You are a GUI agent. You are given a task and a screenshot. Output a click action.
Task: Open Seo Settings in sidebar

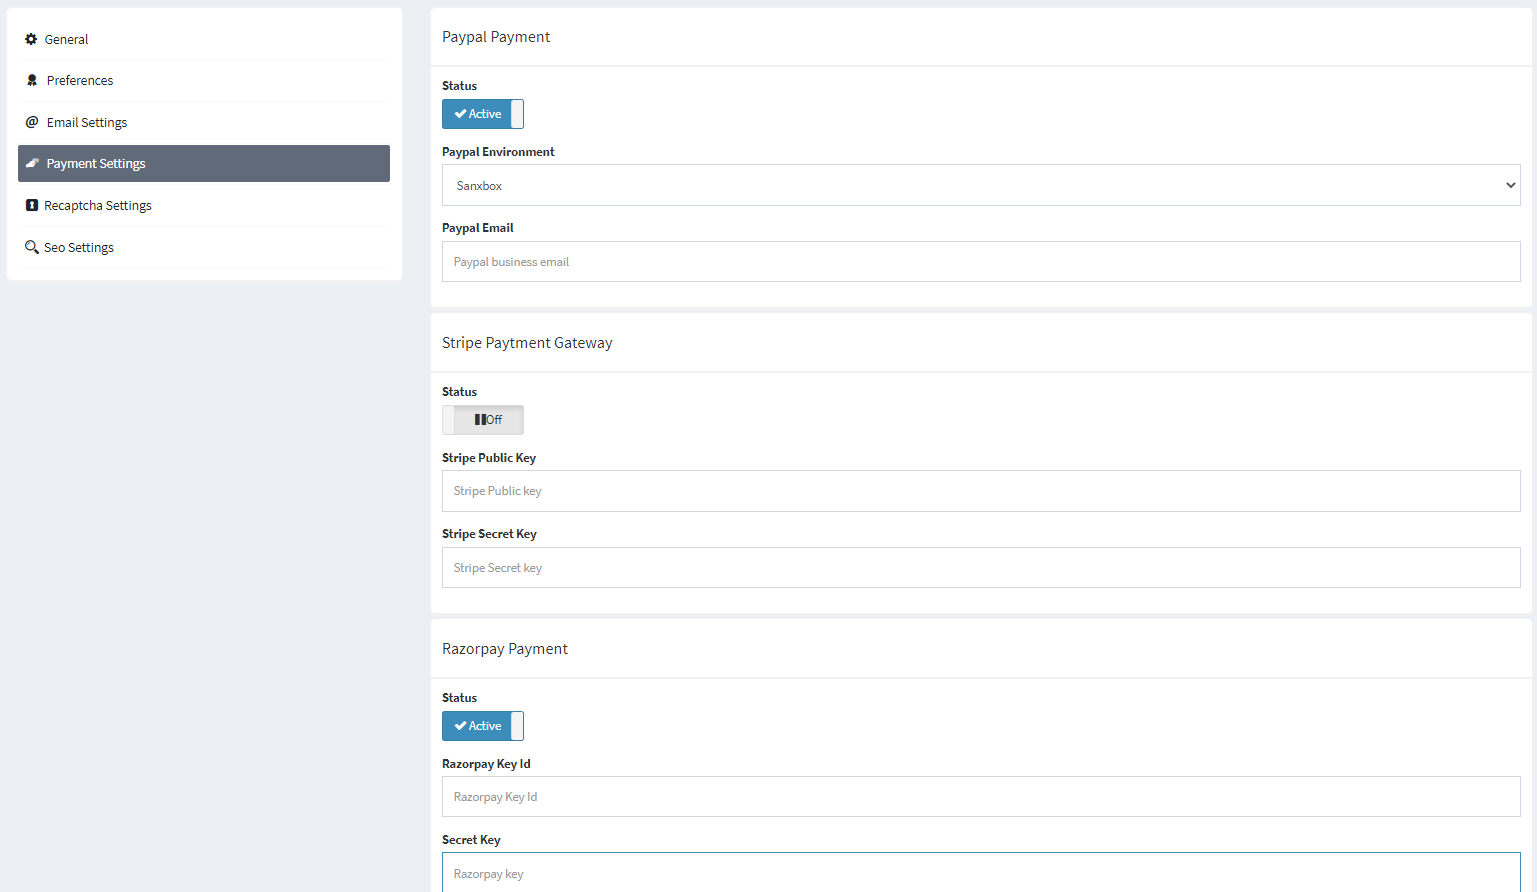click(204, 247)
